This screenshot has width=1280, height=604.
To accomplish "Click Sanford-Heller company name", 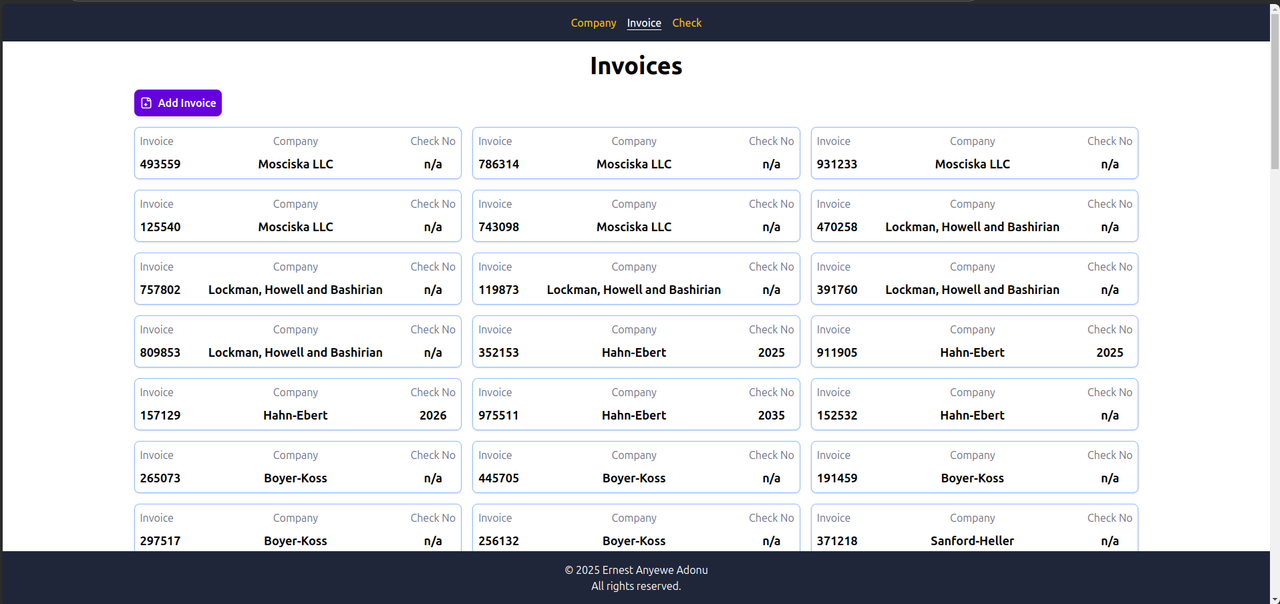I will (x=972, y=541).
